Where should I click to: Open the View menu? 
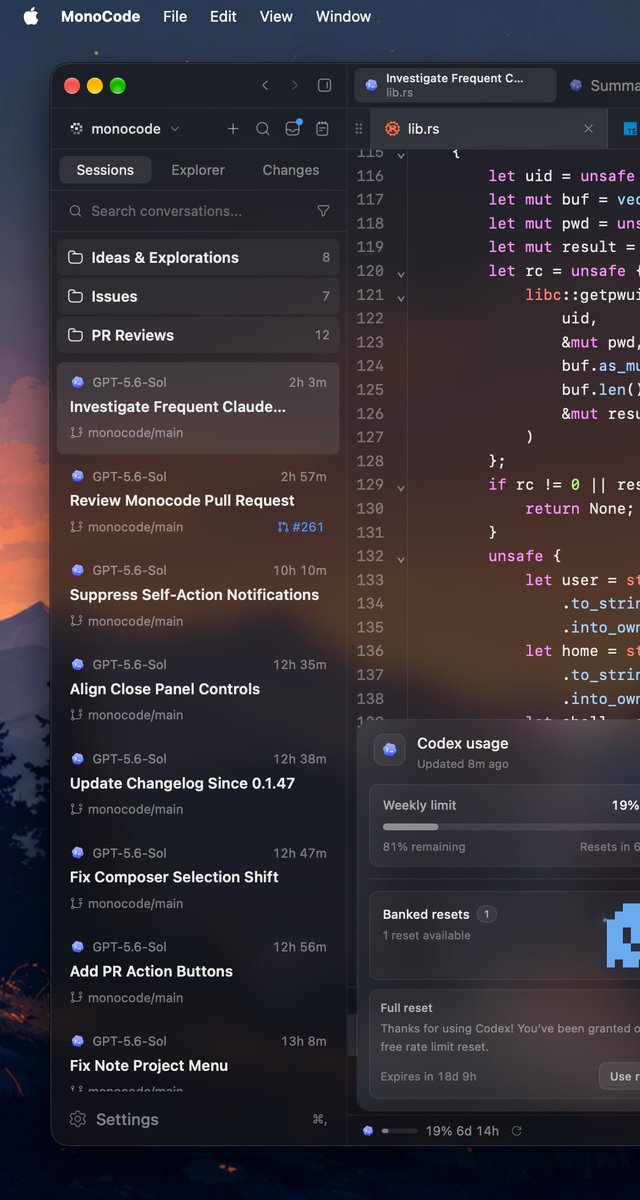click(276, 16)
